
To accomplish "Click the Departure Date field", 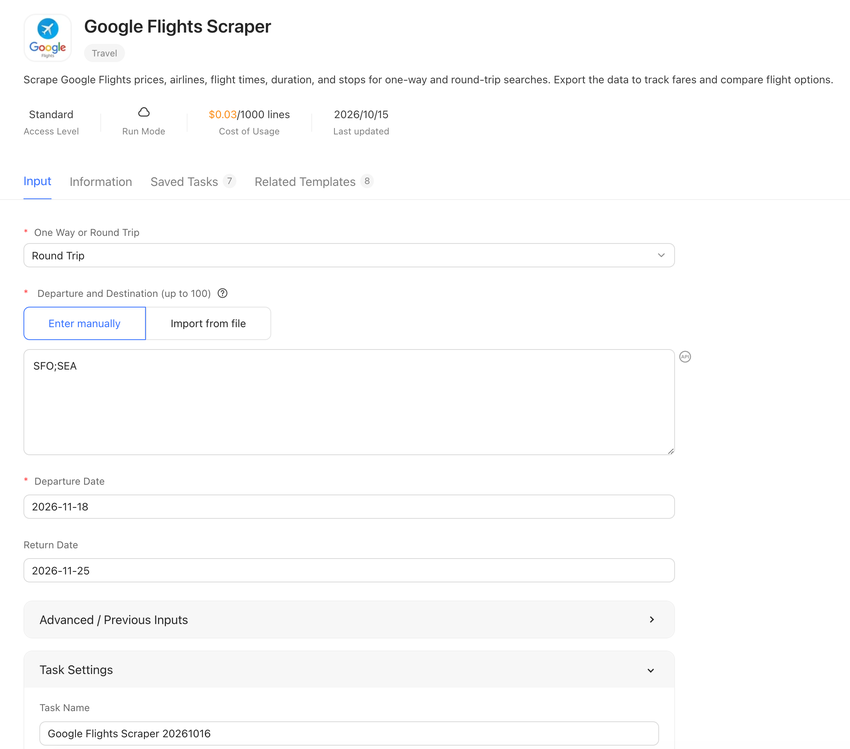I will tap(349, 507).
